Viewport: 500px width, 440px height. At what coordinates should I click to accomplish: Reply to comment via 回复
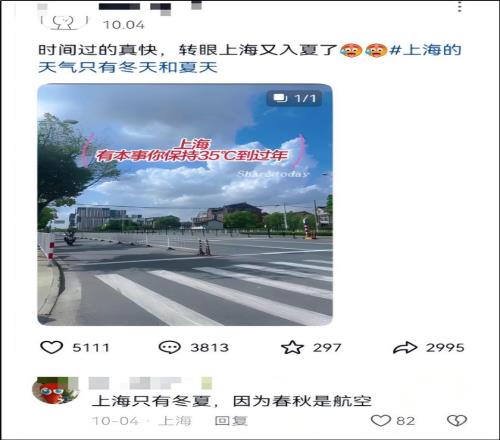click(x=231, y=421)
